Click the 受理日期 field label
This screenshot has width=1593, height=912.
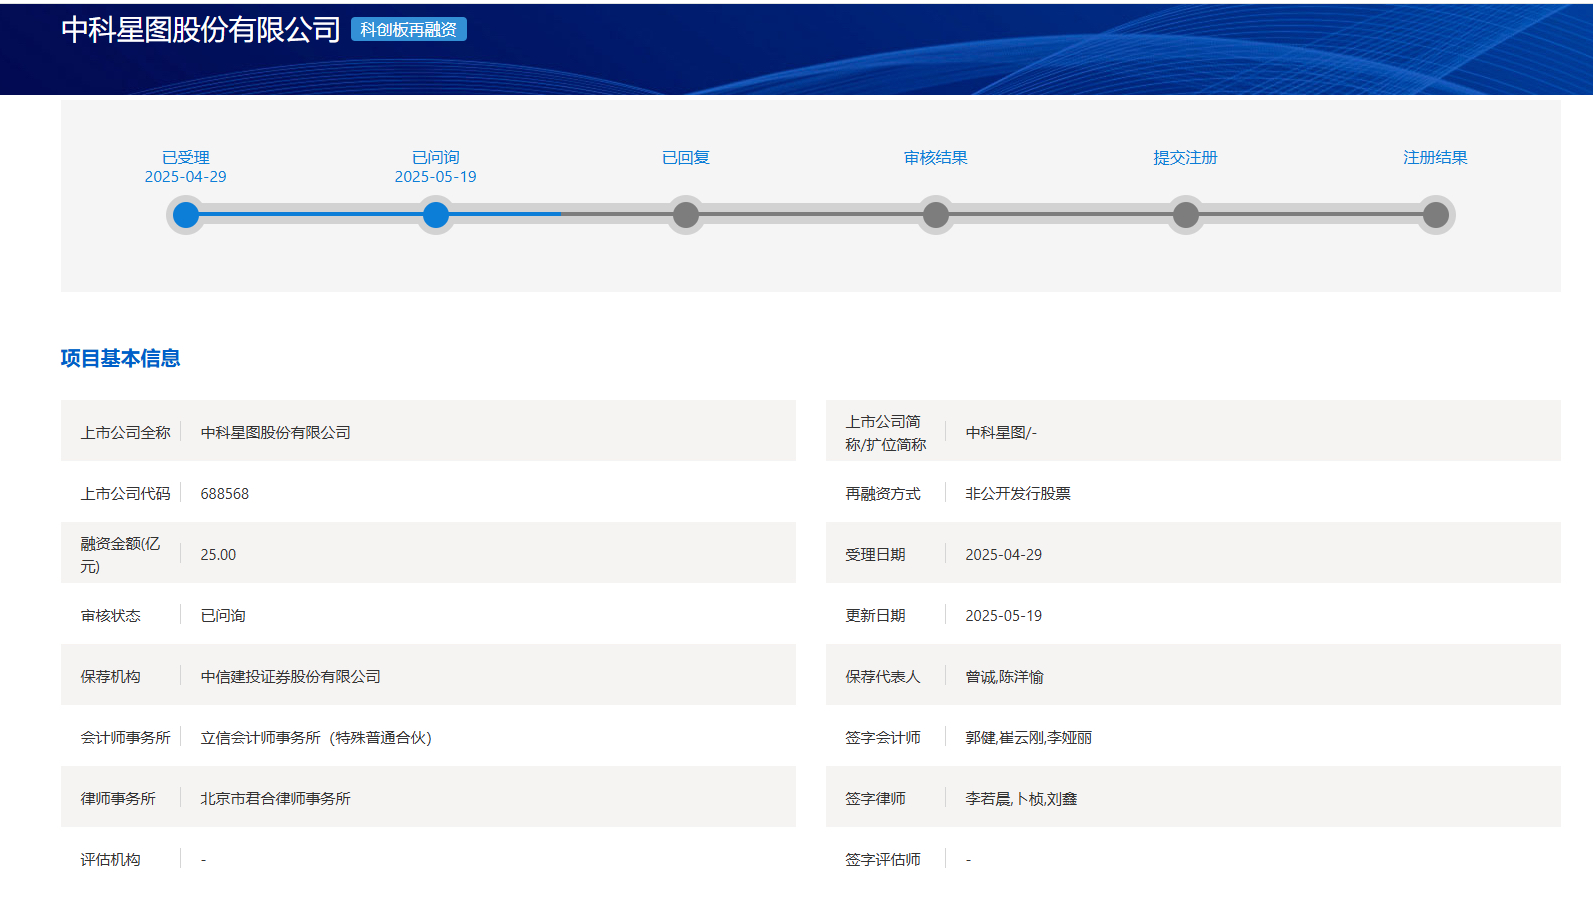[x=876, y=555]
